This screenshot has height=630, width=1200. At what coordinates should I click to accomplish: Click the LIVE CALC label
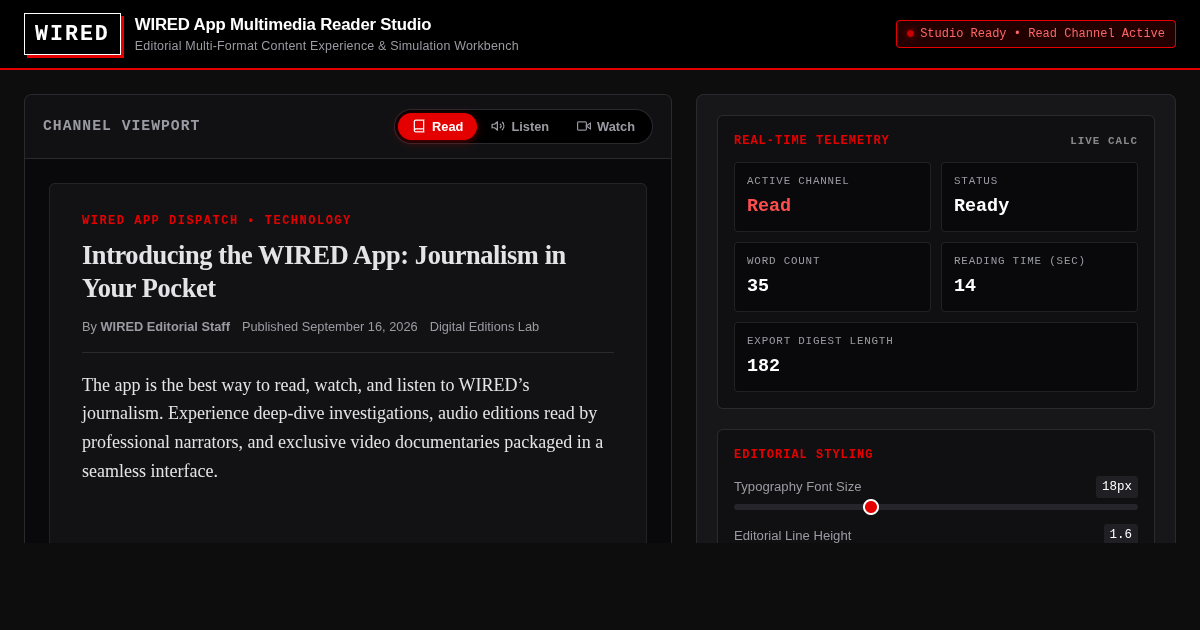(1104, 141)
